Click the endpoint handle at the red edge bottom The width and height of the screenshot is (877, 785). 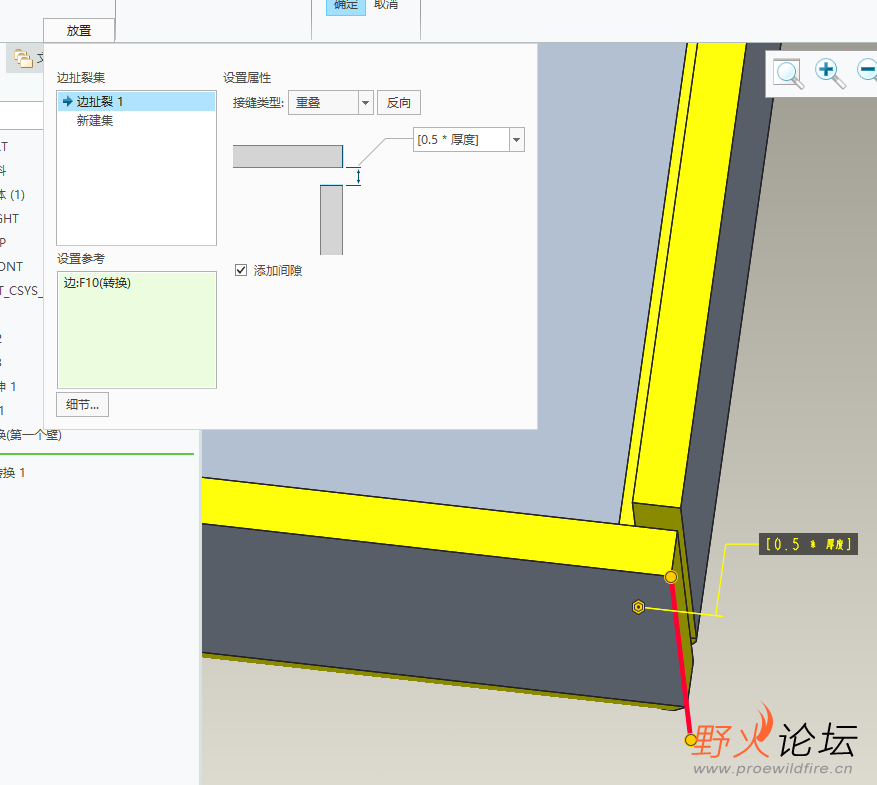pos(689,739)
